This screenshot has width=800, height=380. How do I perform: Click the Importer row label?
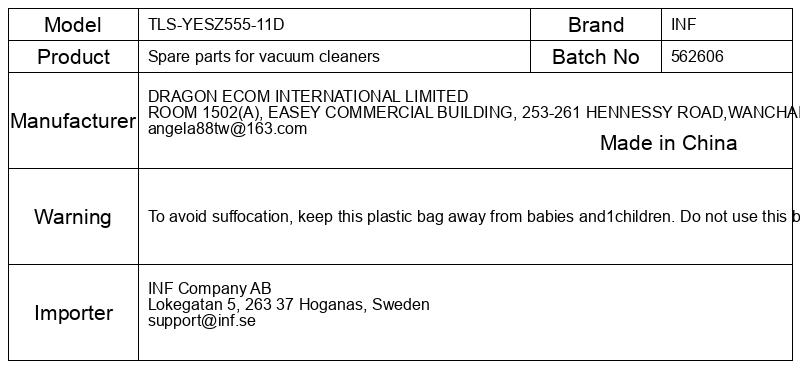(73, 313)
